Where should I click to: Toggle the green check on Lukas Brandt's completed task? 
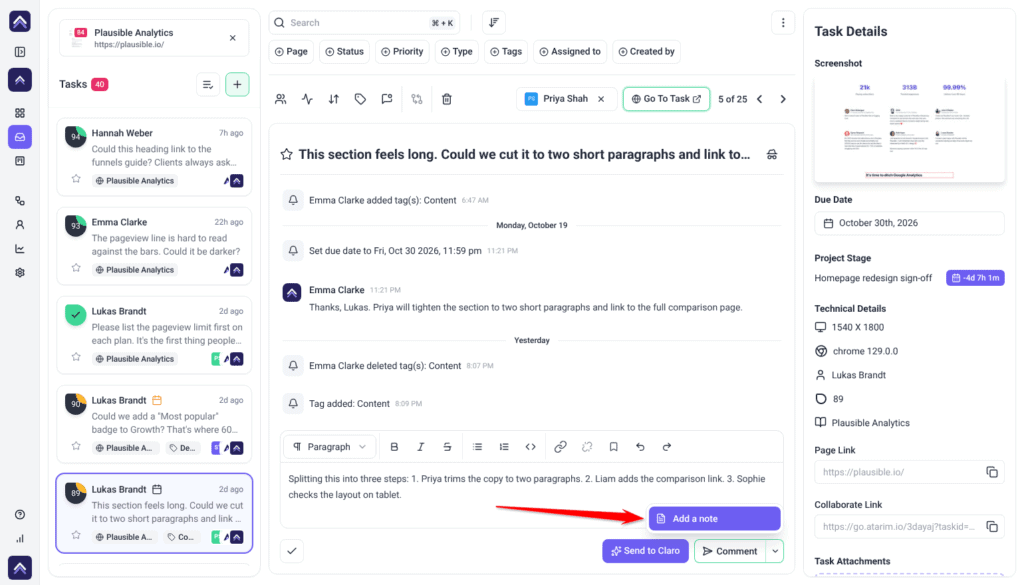76,315
